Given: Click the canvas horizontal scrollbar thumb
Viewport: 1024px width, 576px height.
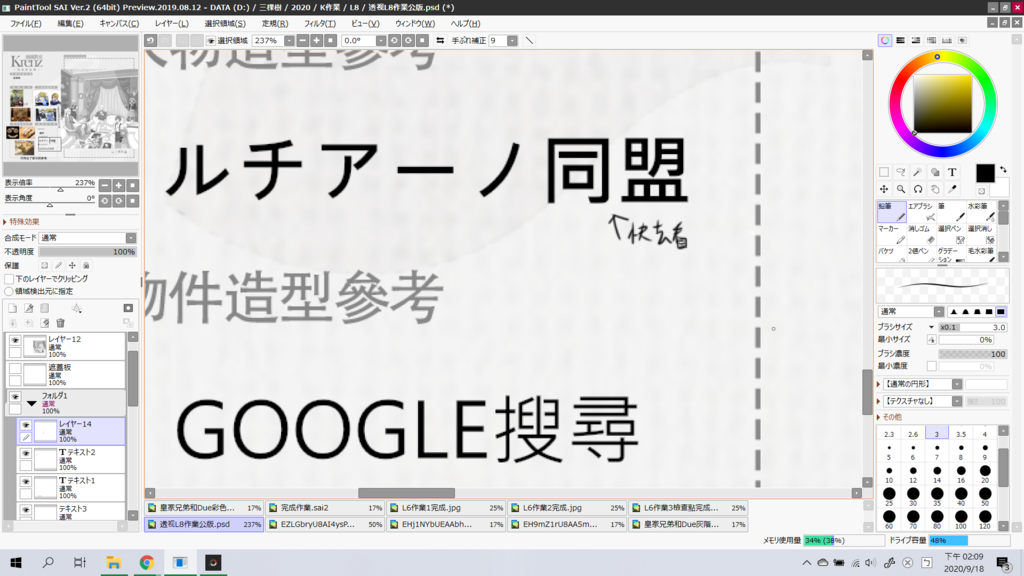Looking at the screenshot, I should 406,493.
